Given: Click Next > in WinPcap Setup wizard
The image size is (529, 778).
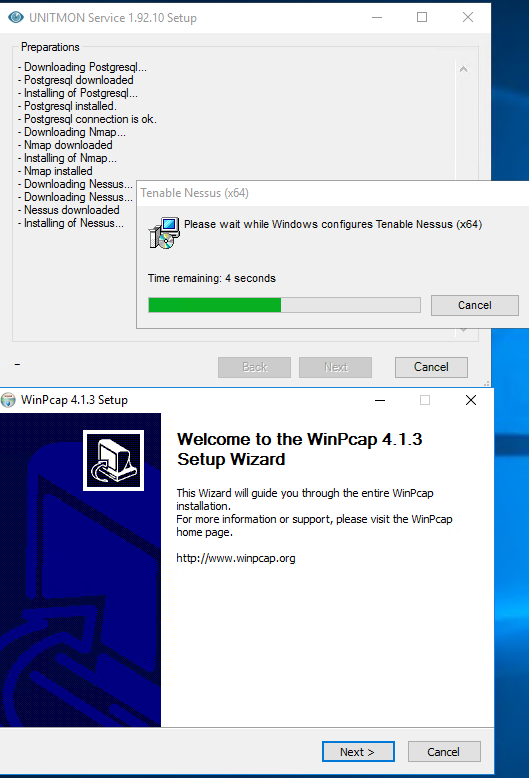Looking at the screenshot, I should [358, 752].
